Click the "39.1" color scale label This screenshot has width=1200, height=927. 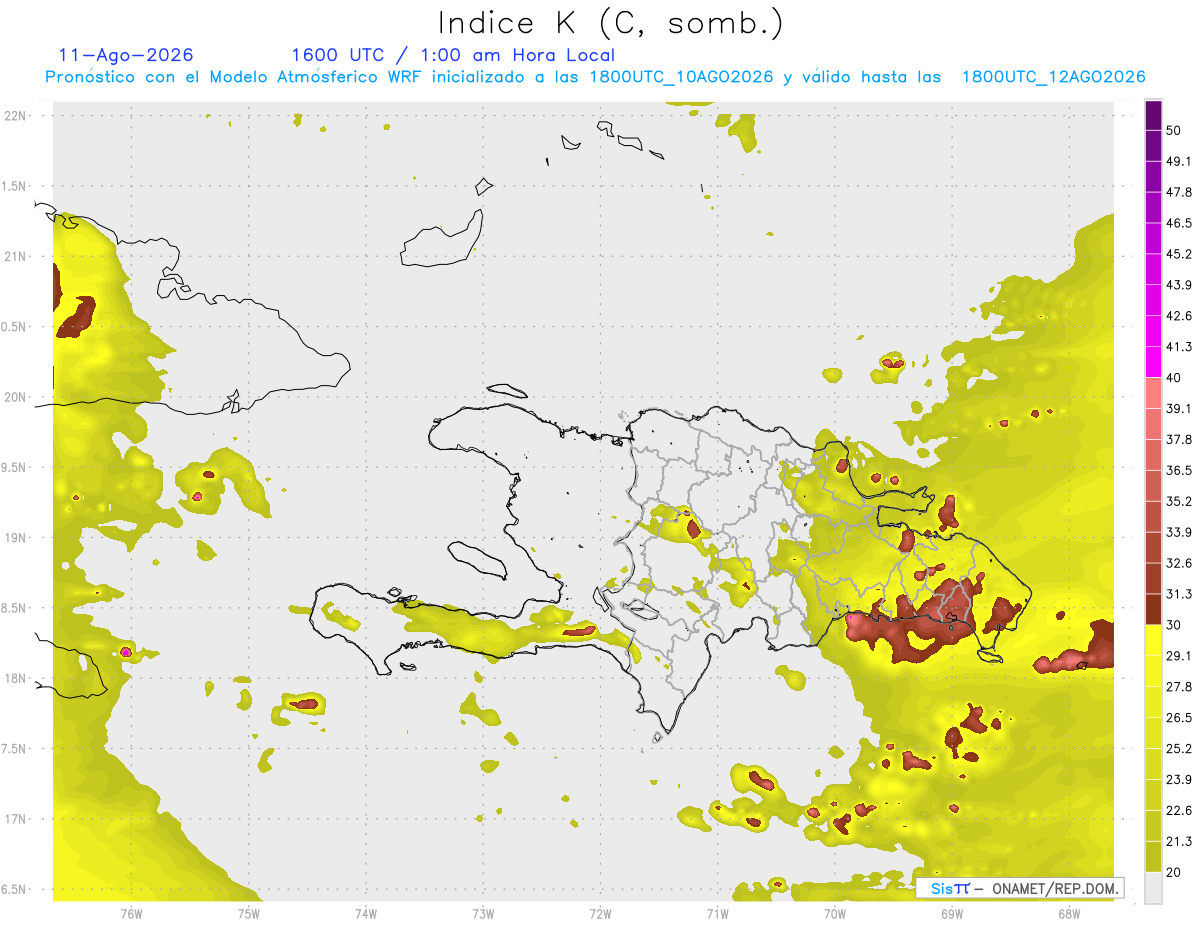[1179, 409]
